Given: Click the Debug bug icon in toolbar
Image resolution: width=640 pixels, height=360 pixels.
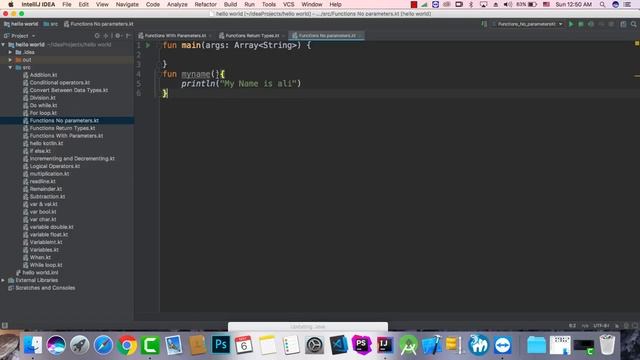Looking at the screenshot, I should click(581, 24).
